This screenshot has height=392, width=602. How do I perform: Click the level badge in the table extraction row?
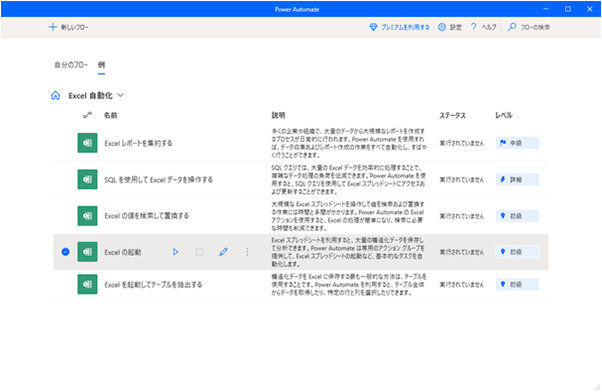(517, 284)
